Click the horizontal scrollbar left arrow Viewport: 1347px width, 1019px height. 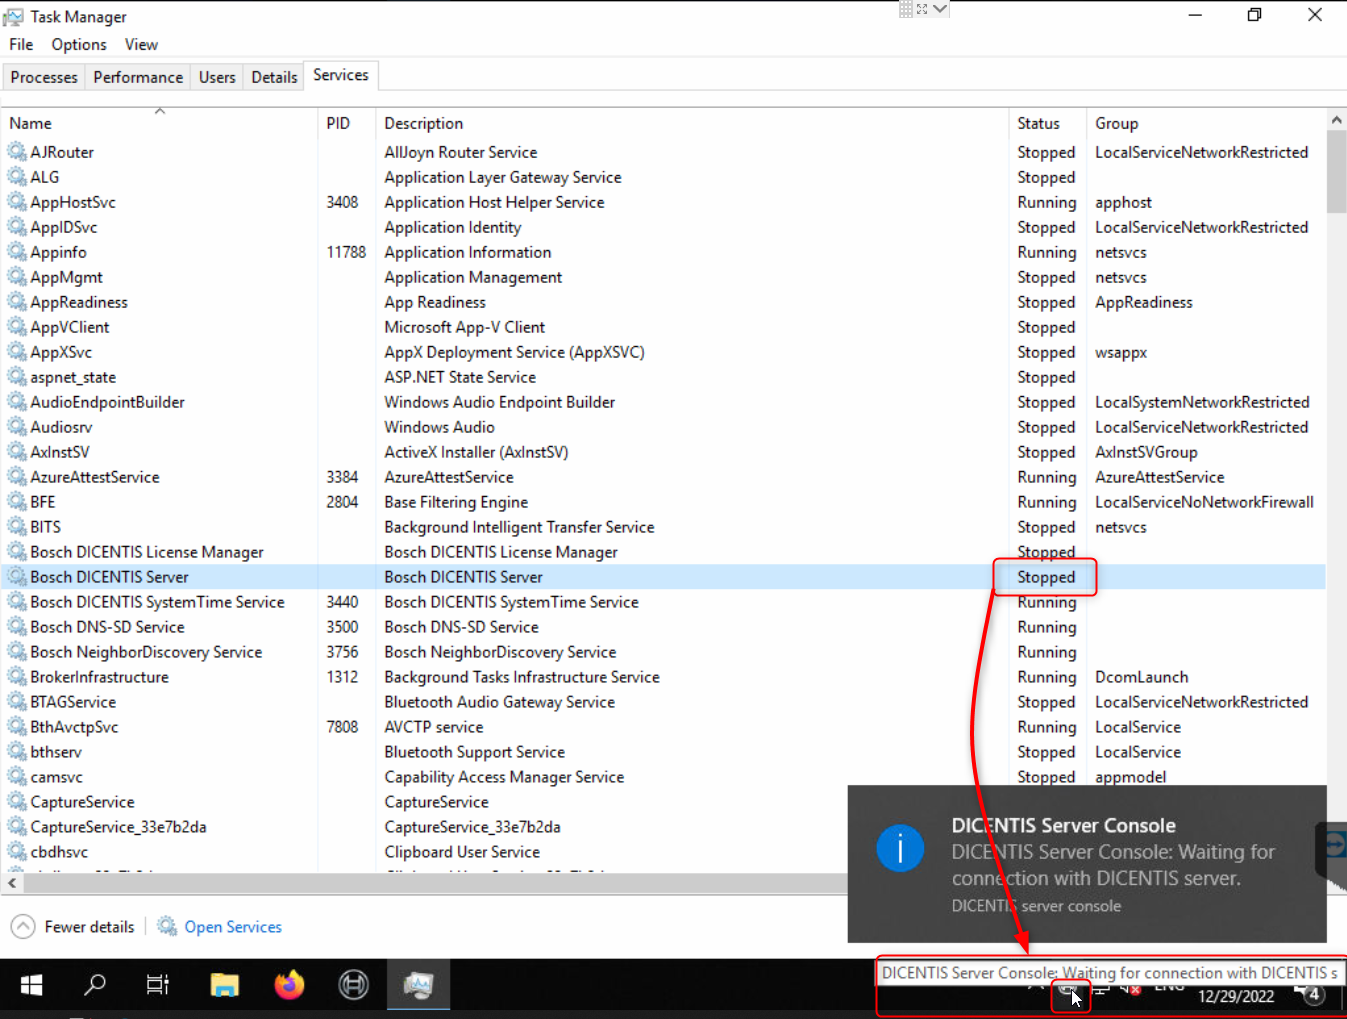point(13,883)
